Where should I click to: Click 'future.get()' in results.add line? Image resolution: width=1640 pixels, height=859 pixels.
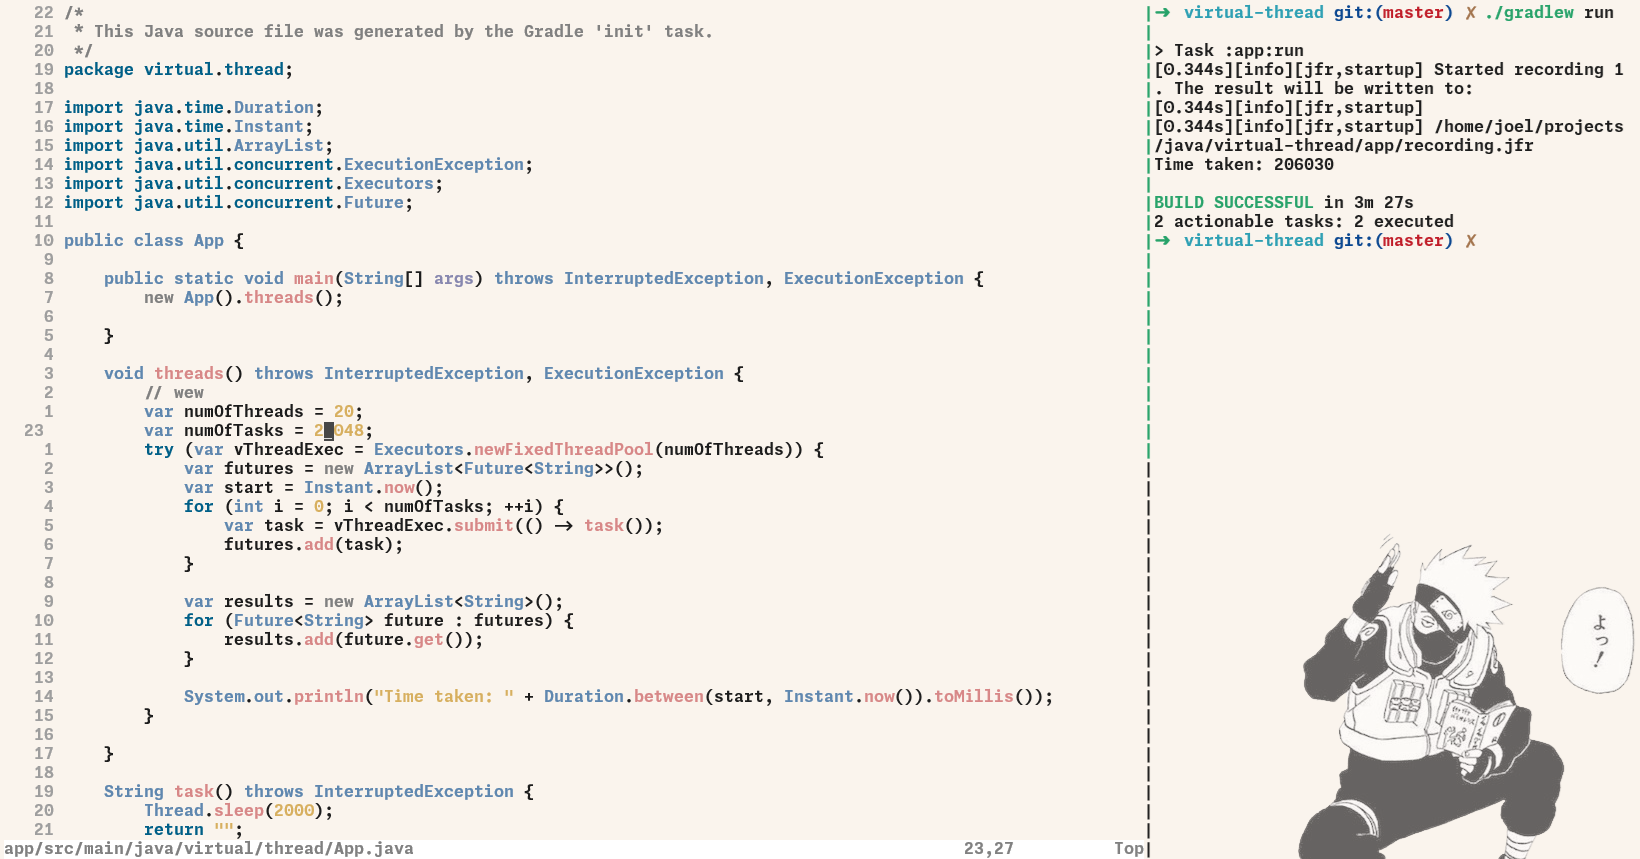coord(404,639)
